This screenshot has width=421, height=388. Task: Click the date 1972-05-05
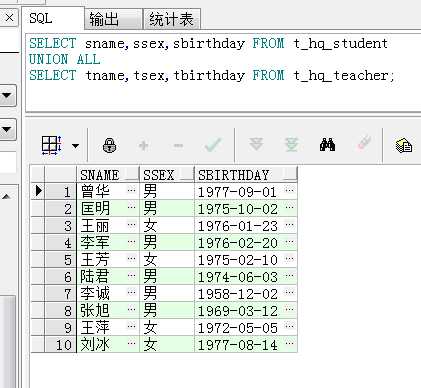tap(237, 328)
